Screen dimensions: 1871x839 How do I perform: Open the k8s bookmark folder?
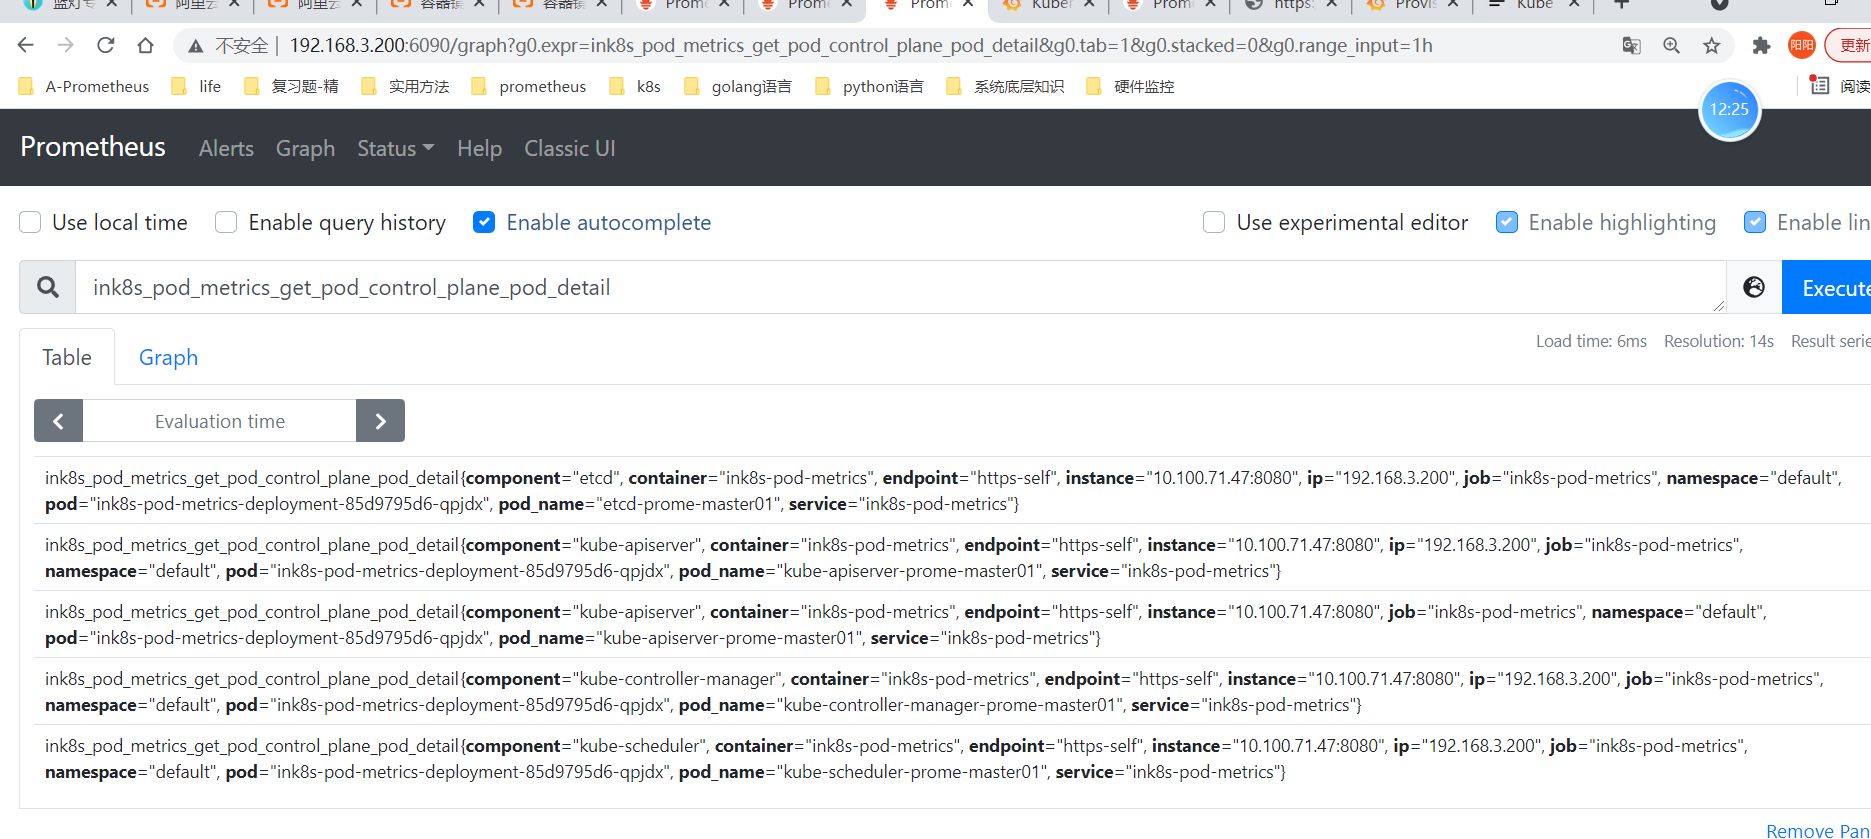(635, 87)
